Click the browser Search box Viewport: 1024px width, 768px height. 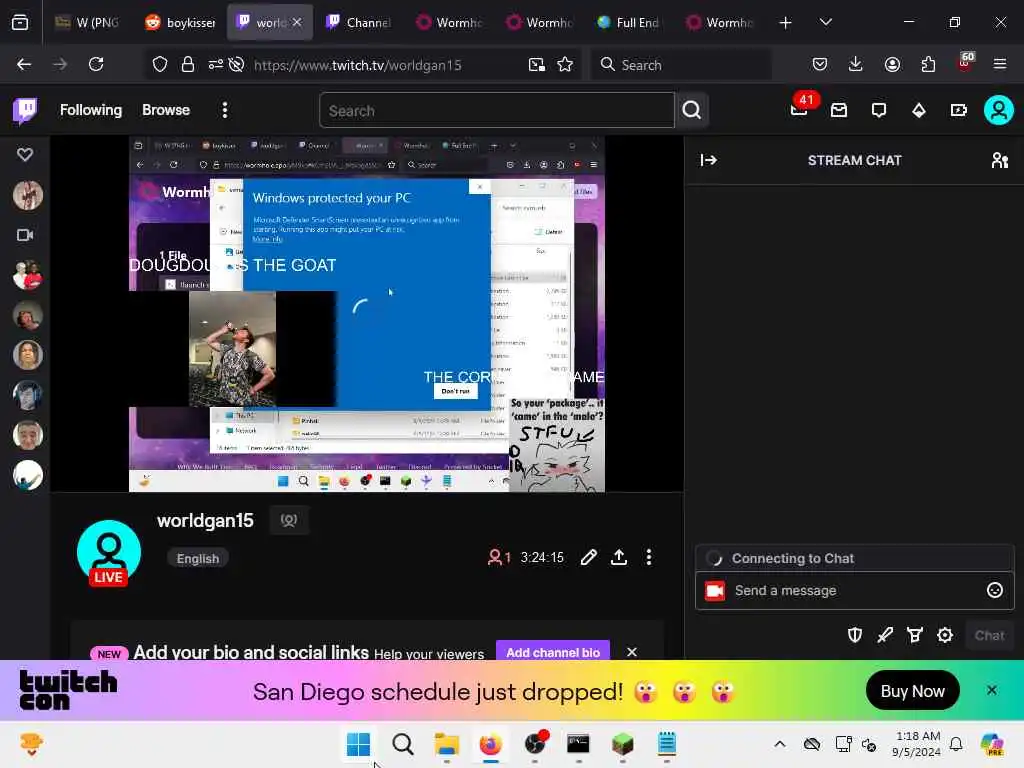point(681,65)
